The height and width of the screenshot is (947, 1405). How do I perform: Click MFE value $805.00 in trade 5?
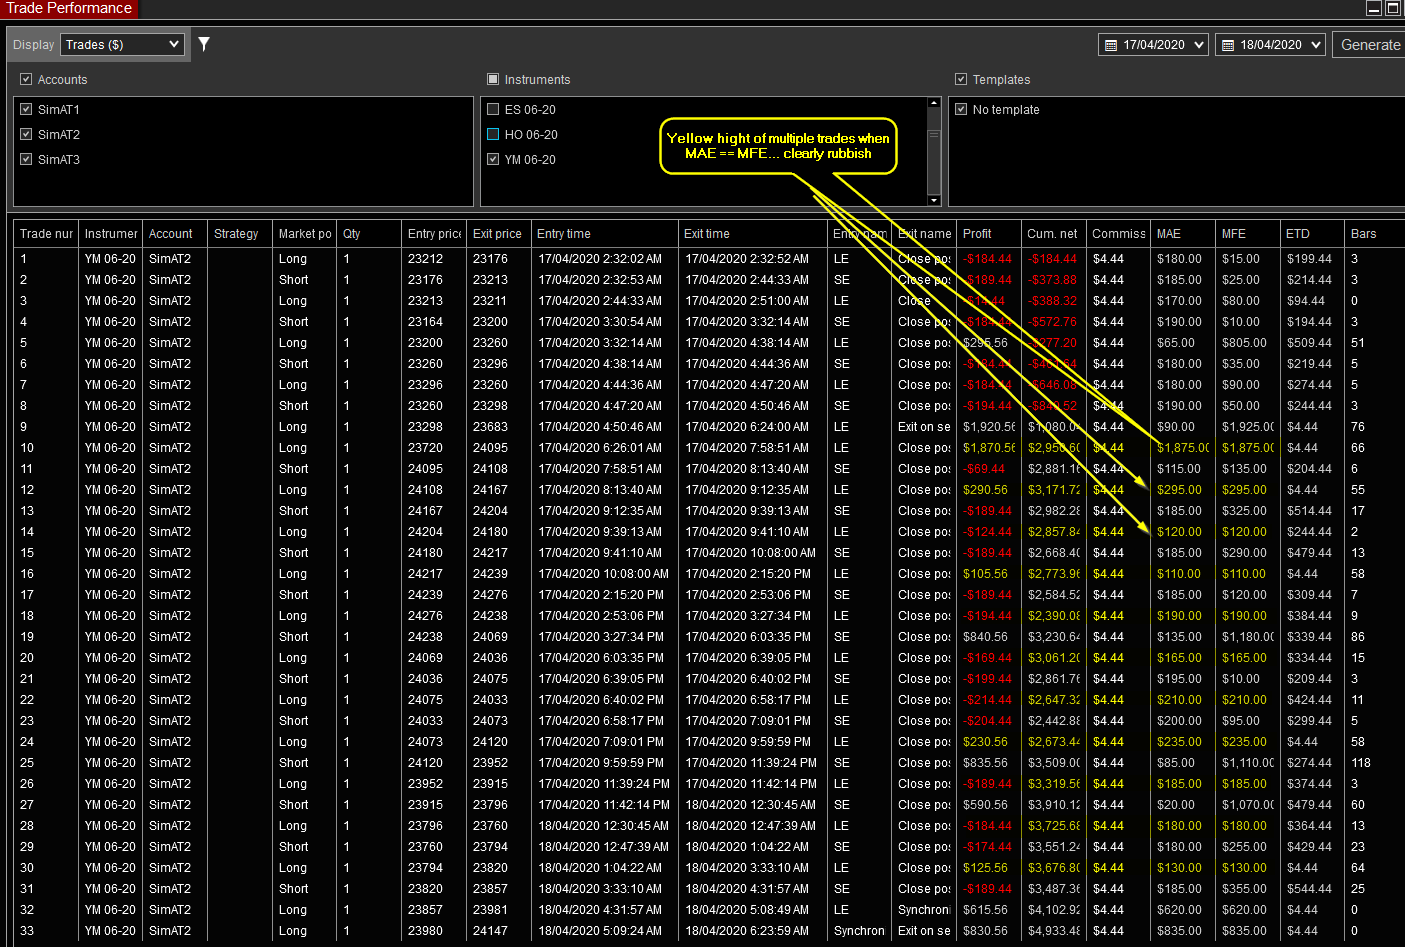pyautogui.click(x=1244, y=343)
